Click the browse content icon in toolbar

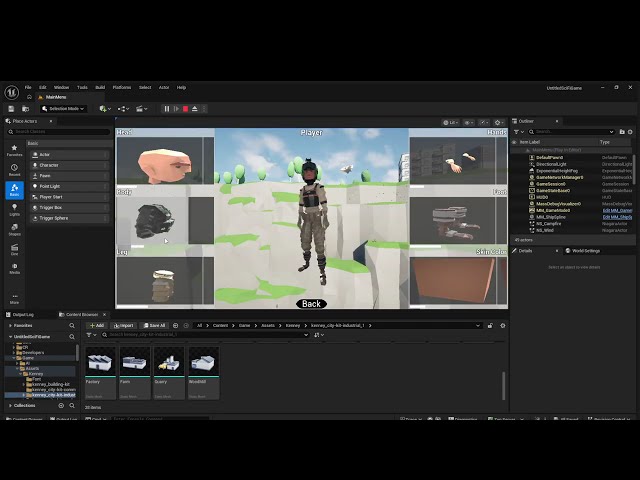click(25, 109)
